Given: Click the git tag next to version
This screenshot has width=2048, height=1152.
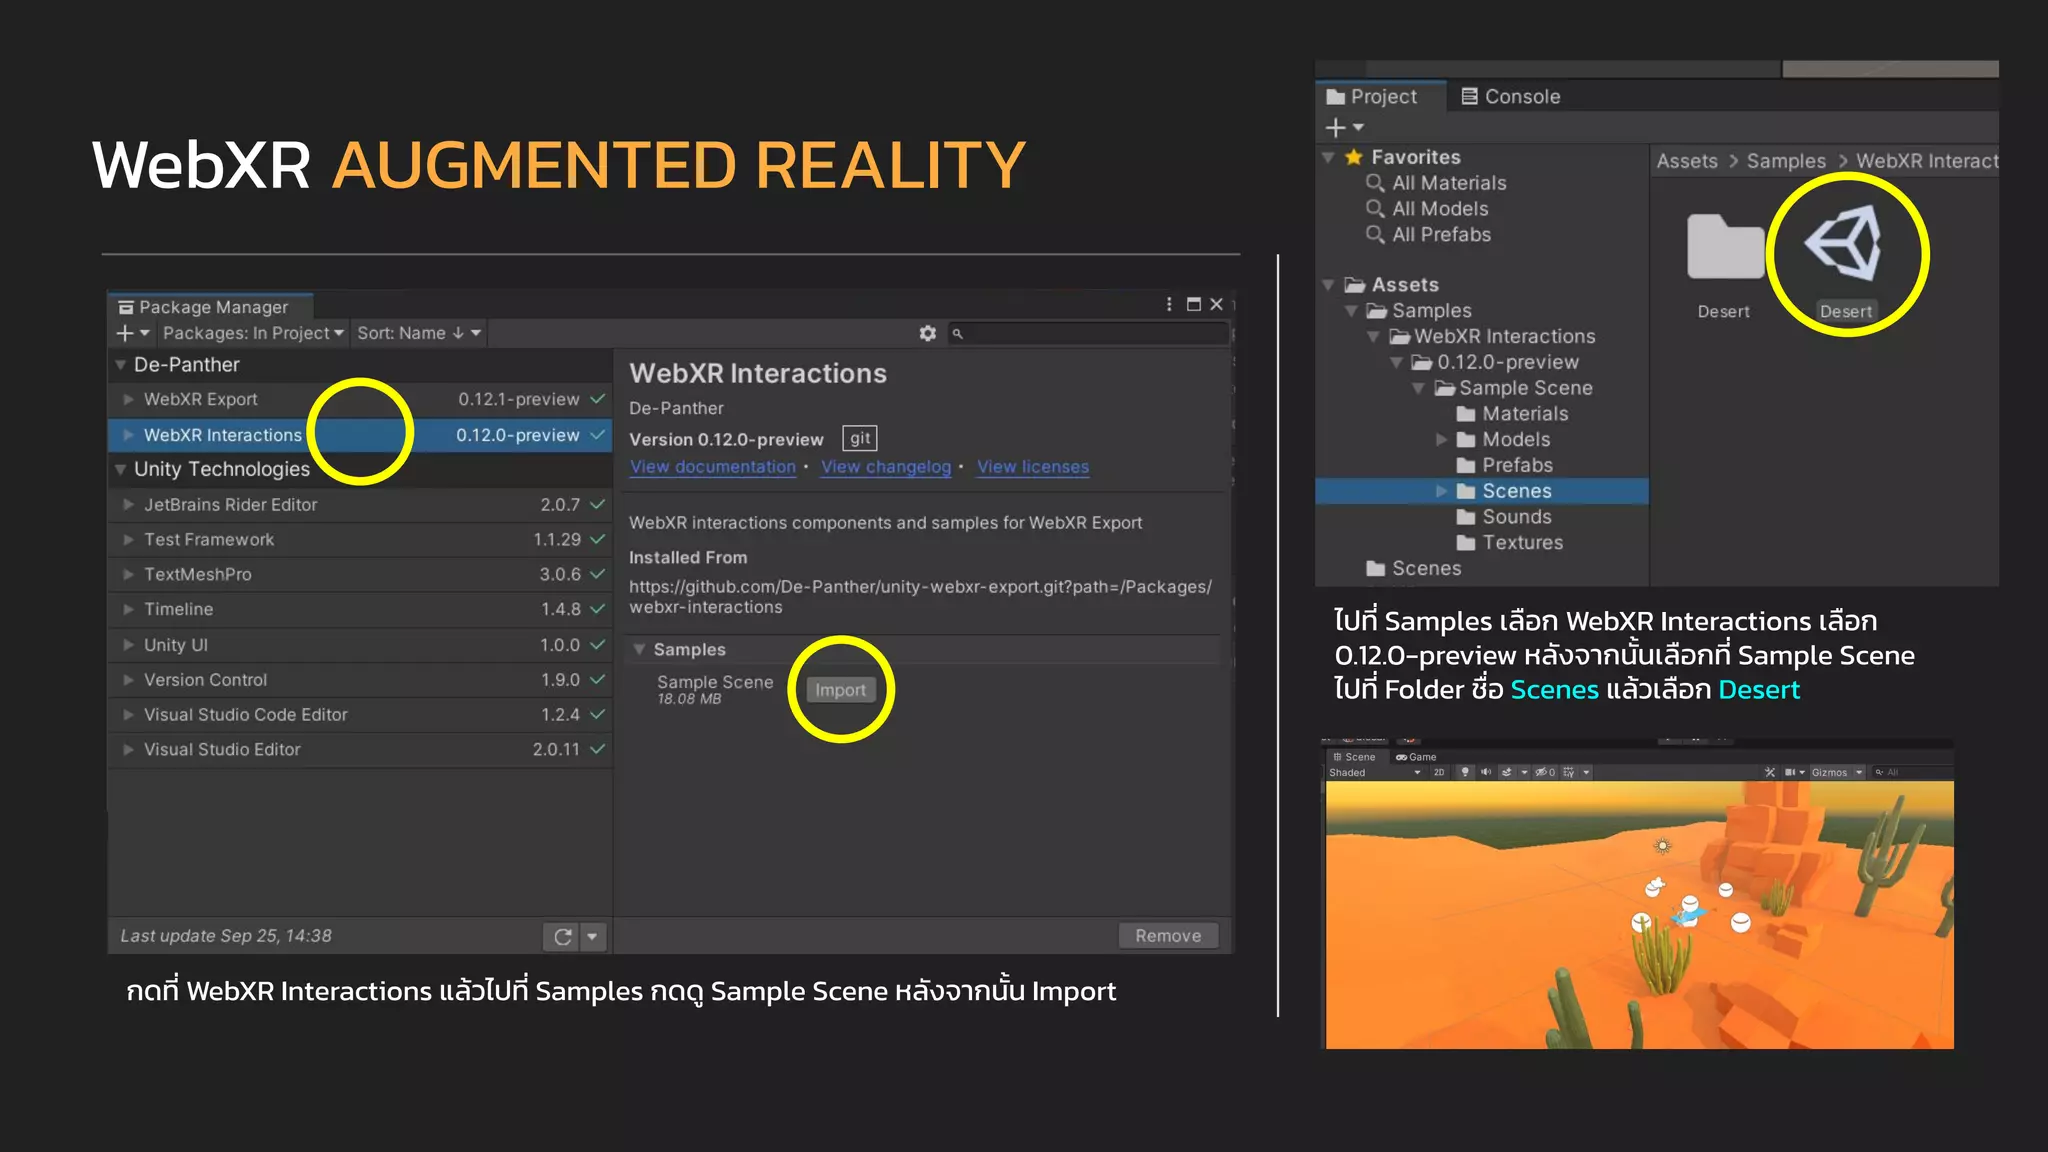Looking at the screenshot, I should 860,438.
